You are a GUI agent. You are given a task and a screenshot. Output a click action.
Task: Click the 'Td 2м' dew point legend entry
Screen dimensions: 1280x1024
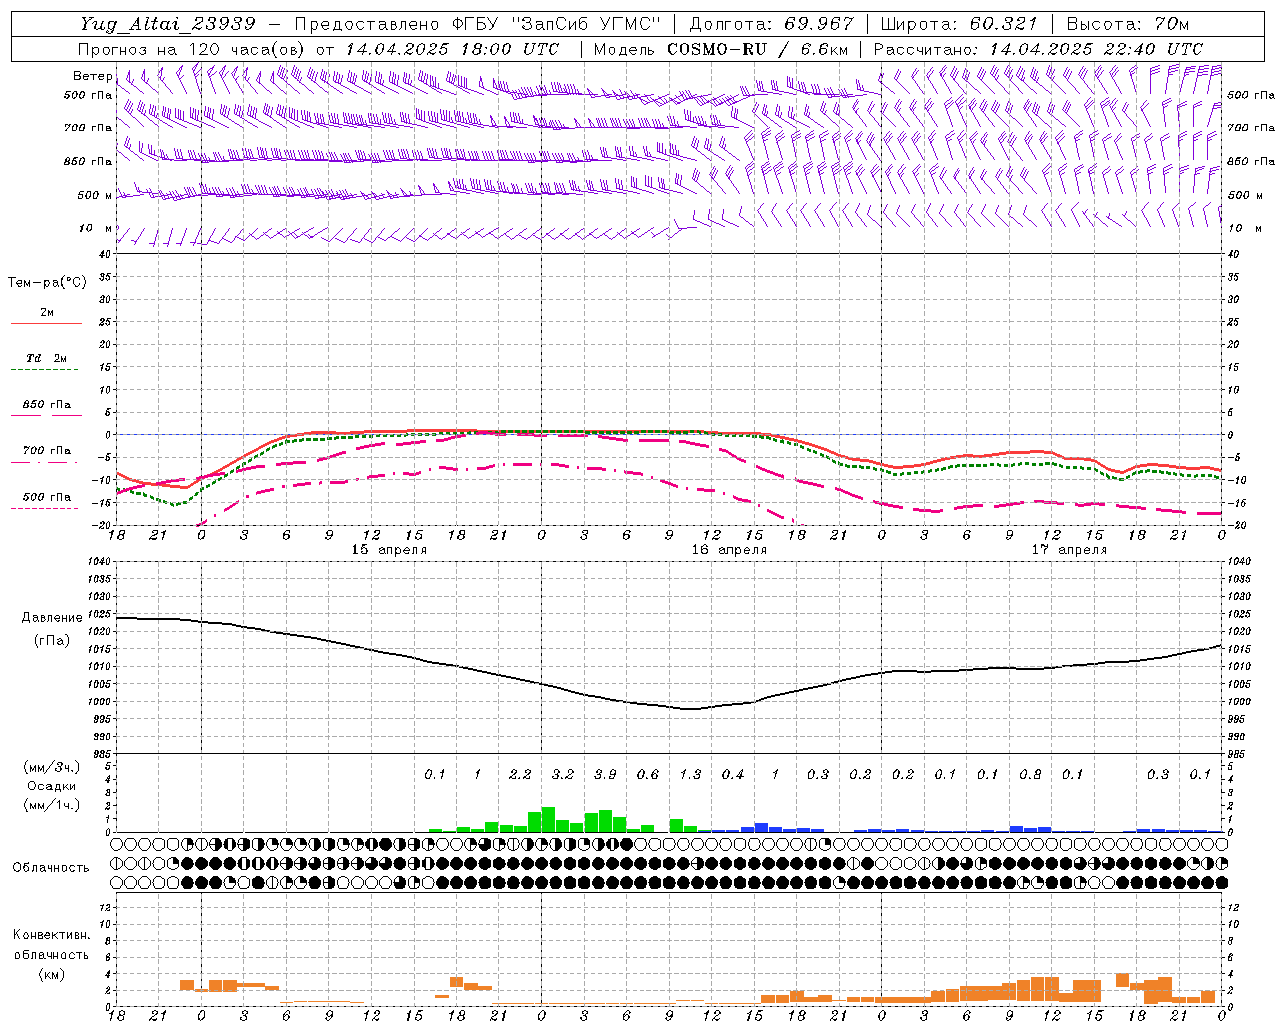pos(46,358)
